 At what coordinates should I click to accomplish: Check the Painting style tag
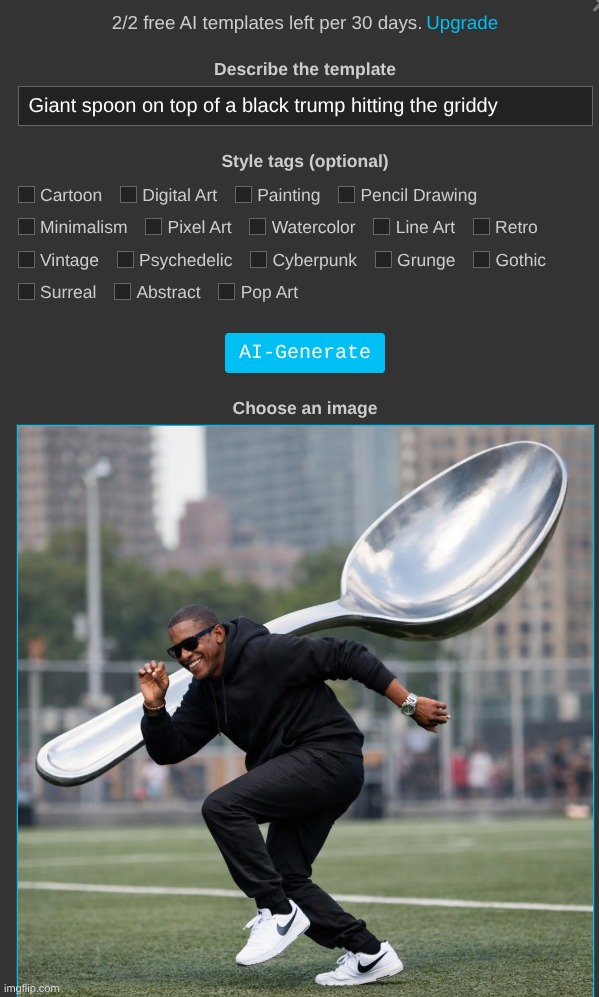244,195
